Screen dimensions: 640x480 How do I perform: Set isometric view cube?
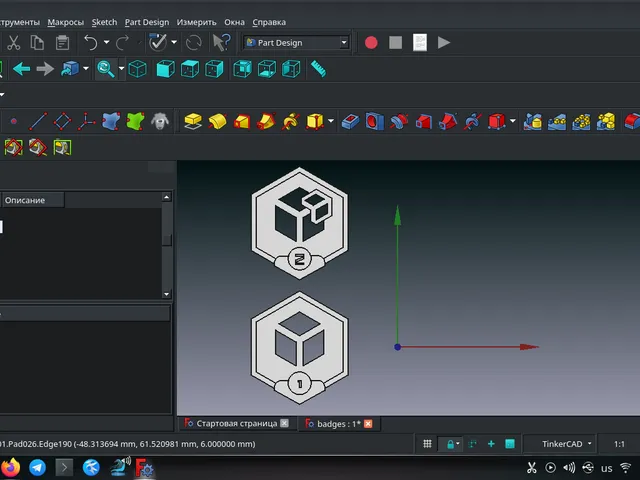click(138, 69)
